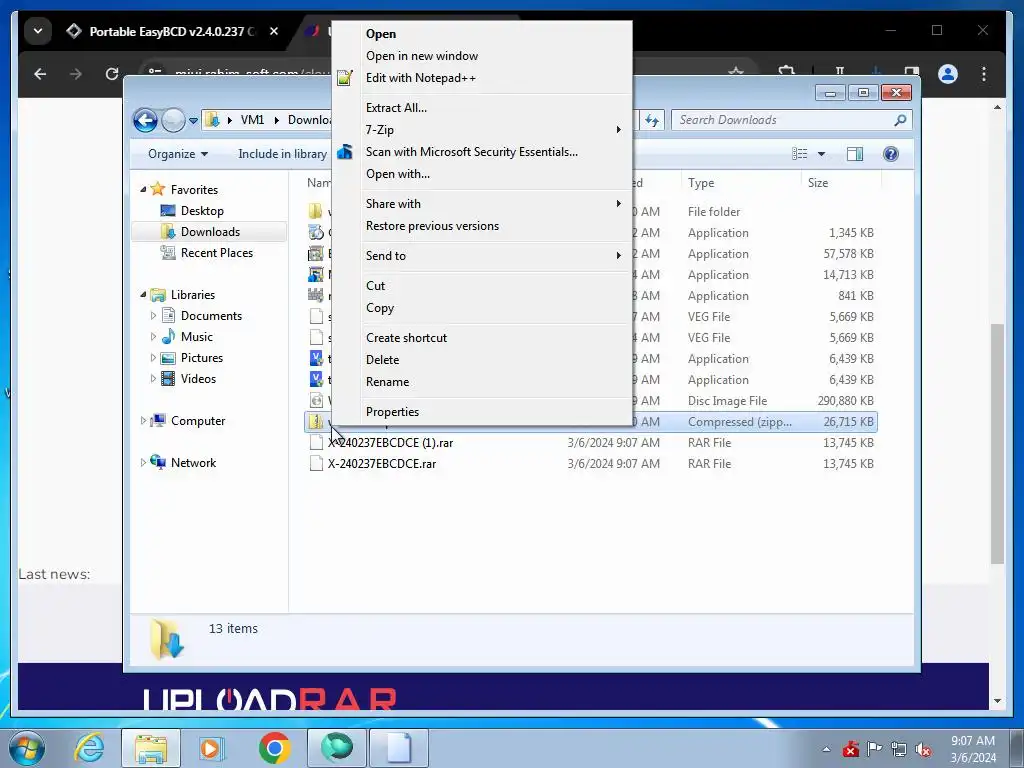Open the Windows Start menu
1024x768 pixels.
[x=27, y=748]
